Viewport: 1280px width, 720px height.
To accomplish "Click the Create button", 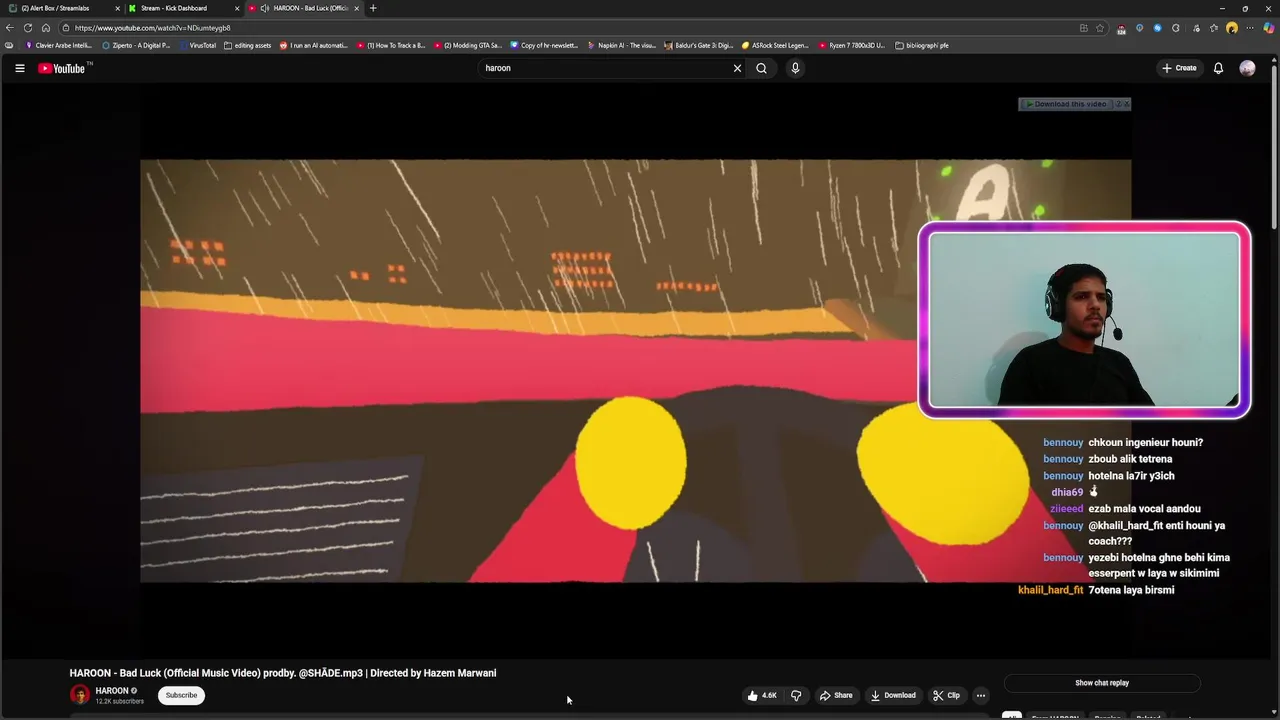I will 1179,68.
